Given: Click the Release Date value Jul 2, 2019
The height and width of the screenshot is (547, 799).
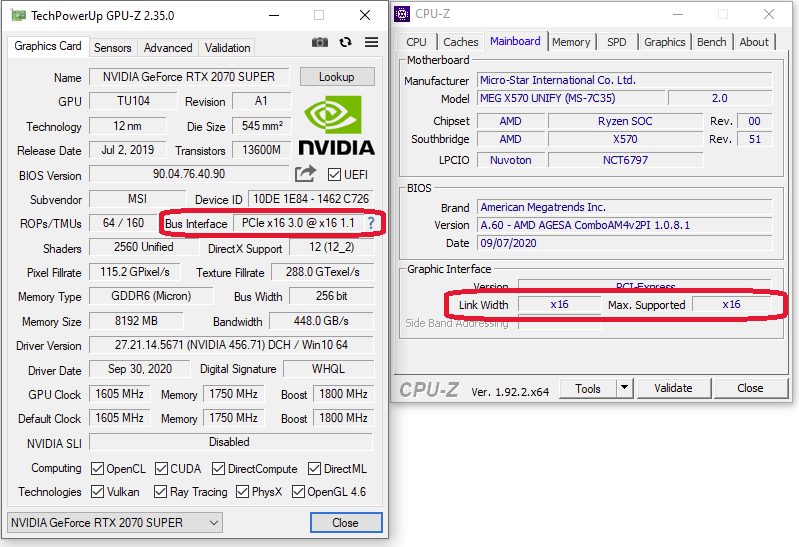Looking at the screenshot, I should [127, 150].
